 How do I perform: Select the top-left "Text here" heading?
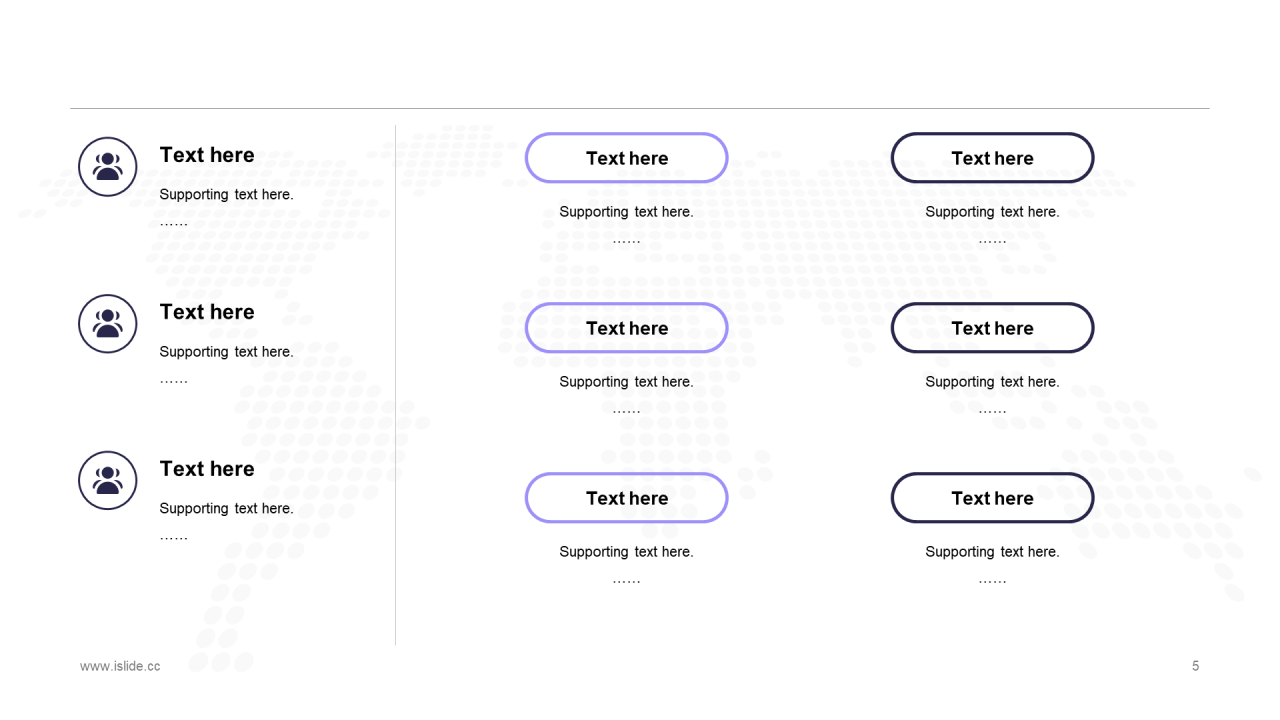pos(207,155)
